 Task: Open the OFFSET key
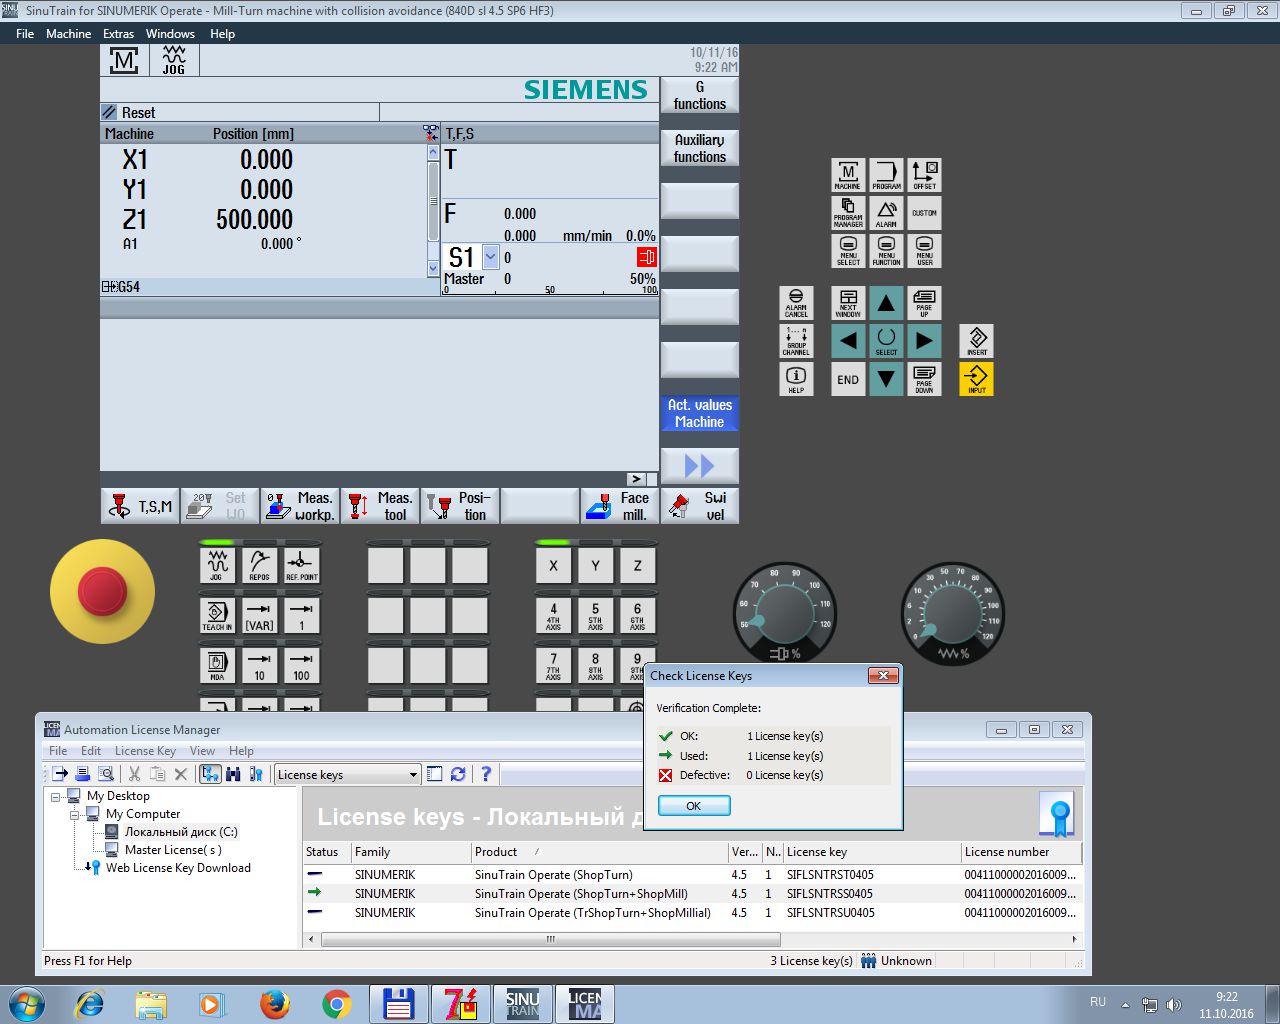924,175
